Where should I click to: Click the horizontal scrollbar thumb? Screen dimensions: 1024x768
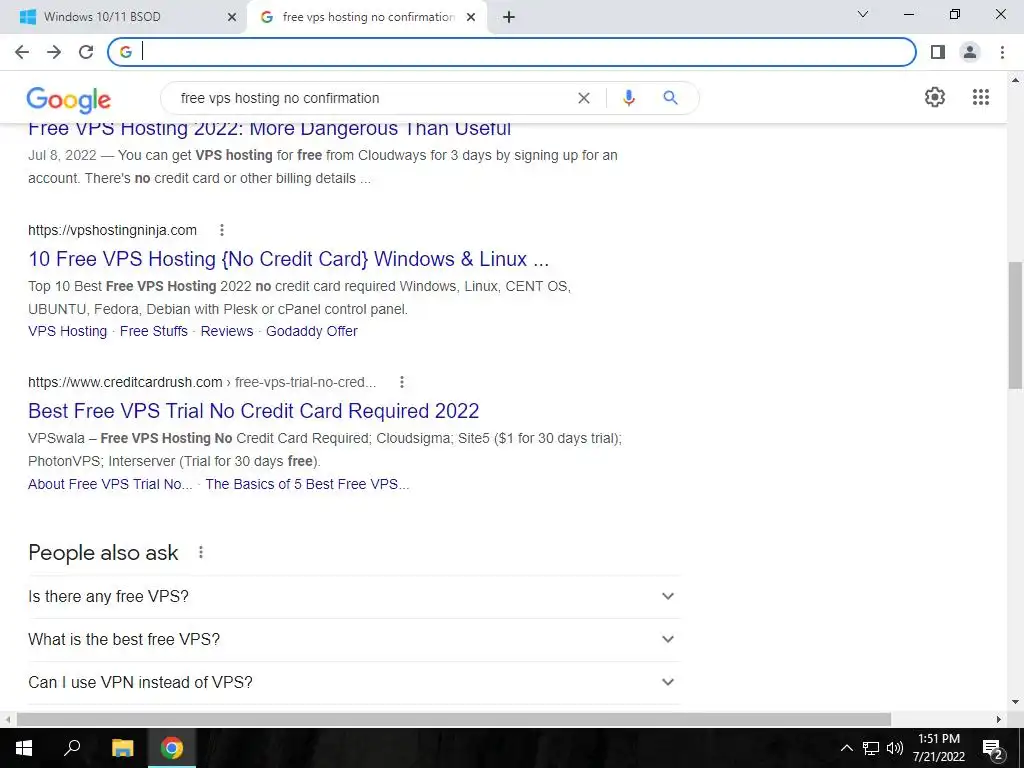[454, 719]
